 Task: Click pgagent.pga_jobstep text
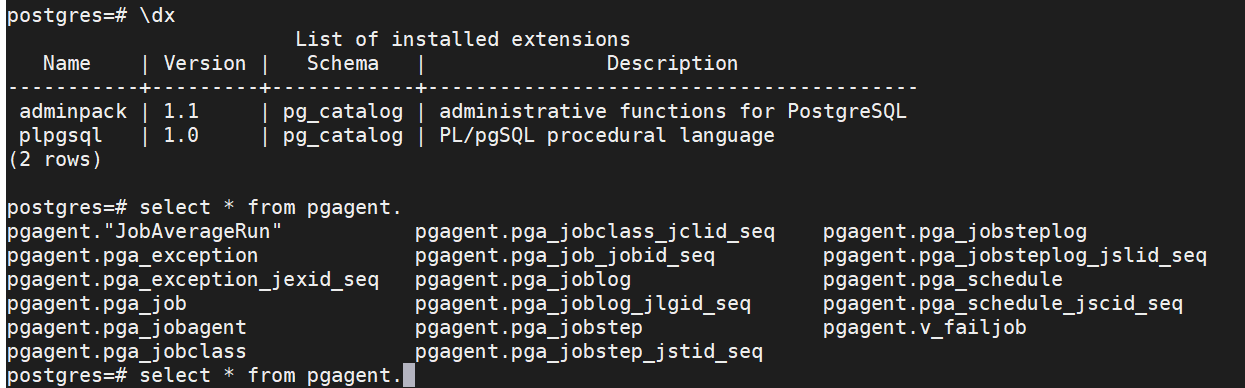[x=529, y=328]
